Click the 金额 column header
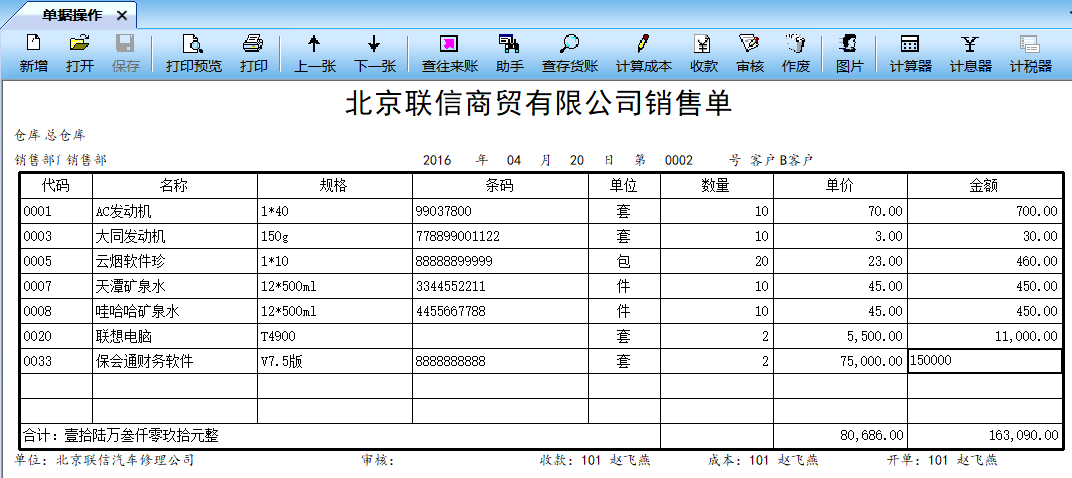The height and width of the screenshot is (478, 1072). pyautogui.click(x=985, y=185)
